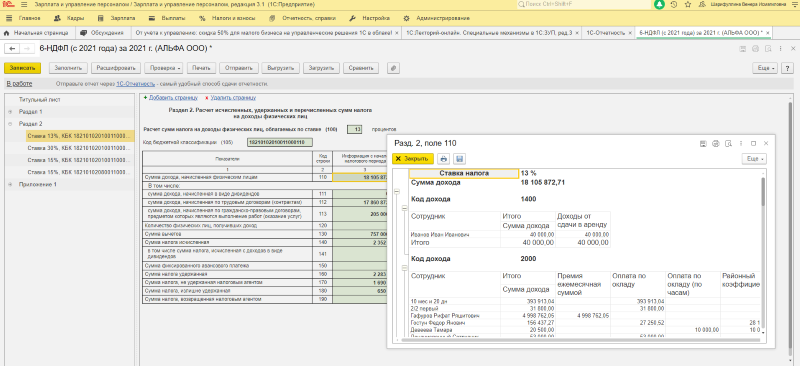Screen dimensions: 800x366
Task: Click the tax rate field 13
Action: (355, 130)
